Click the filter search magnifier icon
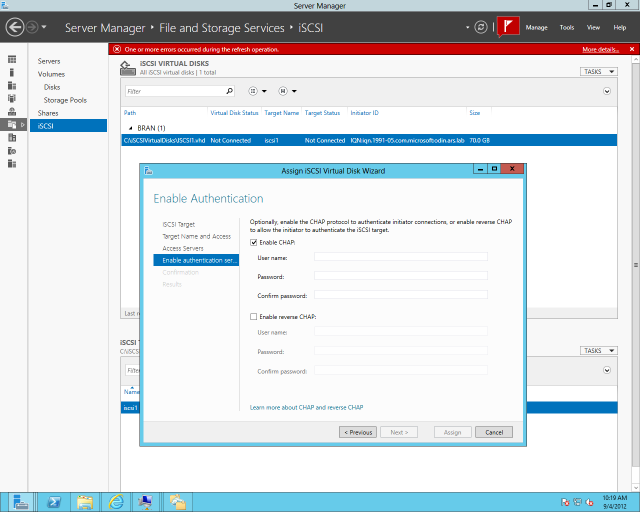 tap(230, 91)
